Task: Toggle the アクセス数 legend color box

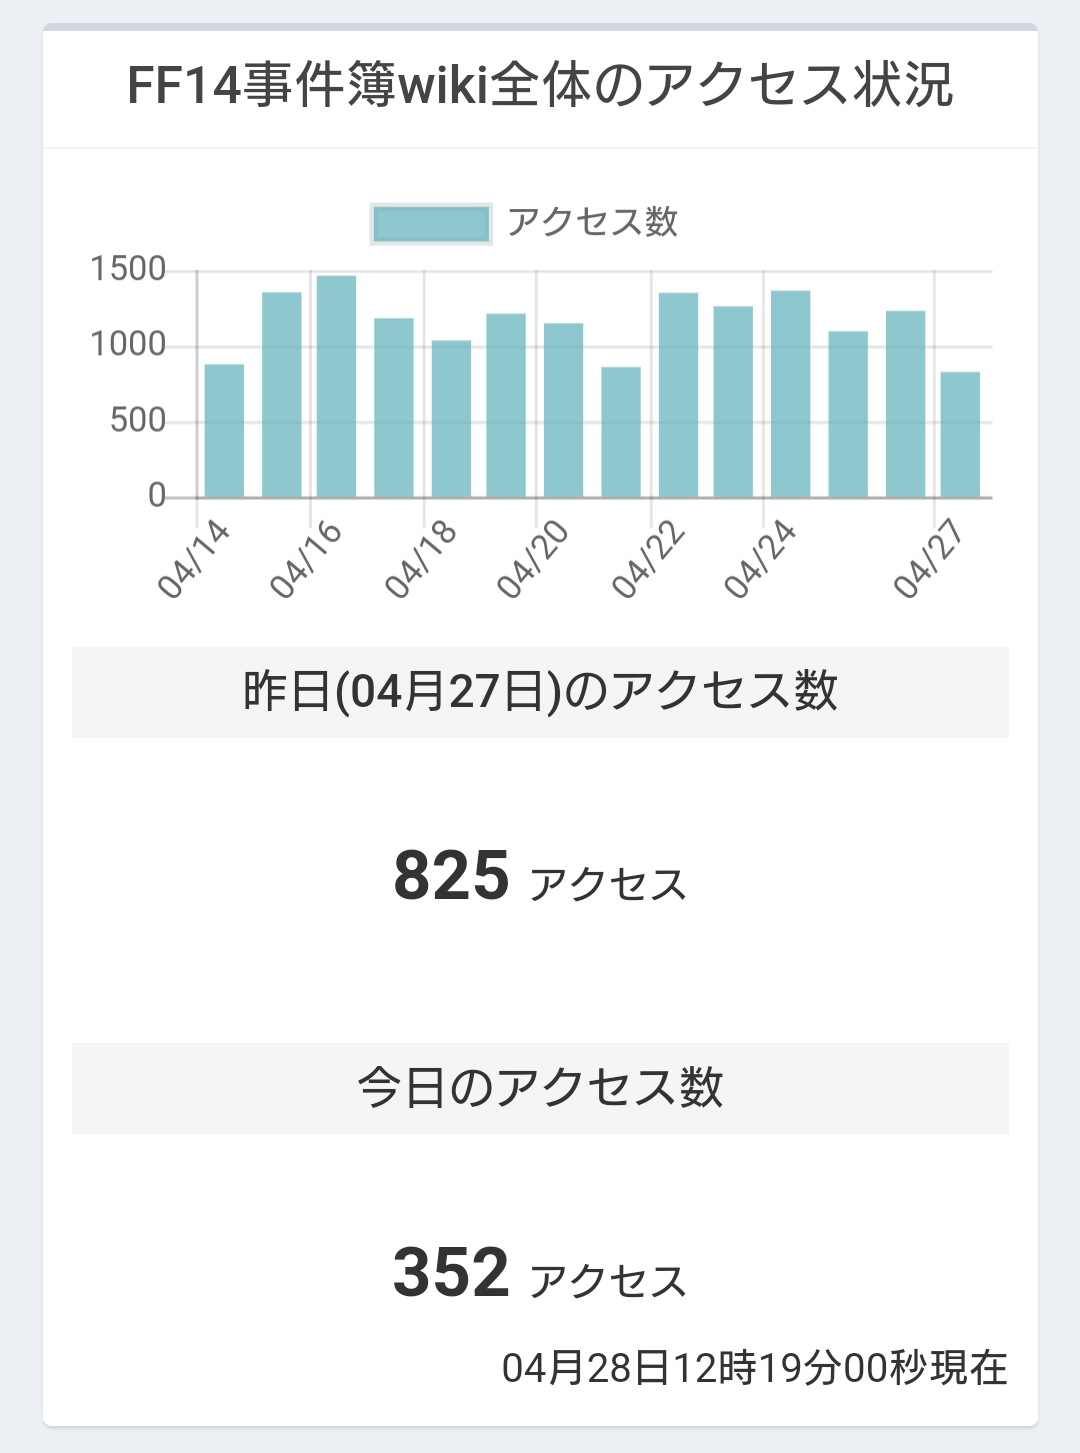Action: point(431,224)
